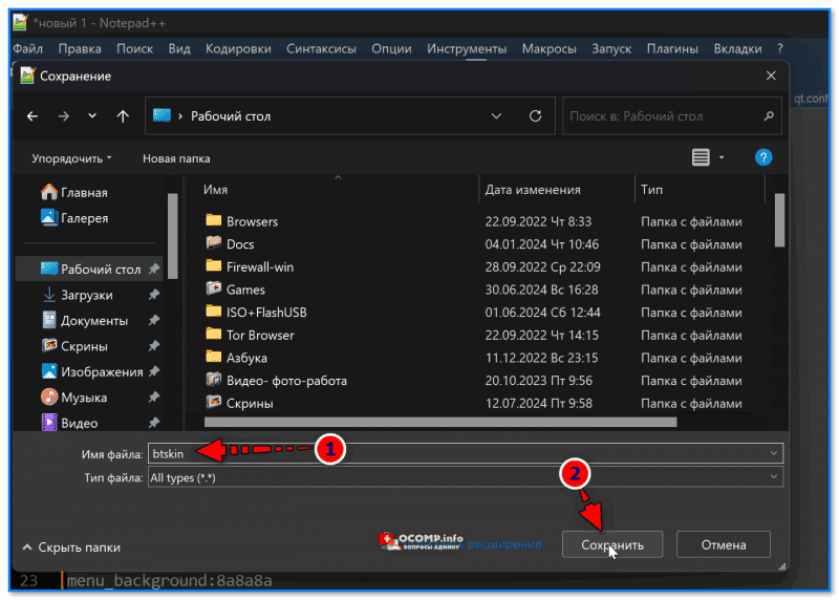Open the Плагины menu
The image size is (839, 600).
[671, 48]
